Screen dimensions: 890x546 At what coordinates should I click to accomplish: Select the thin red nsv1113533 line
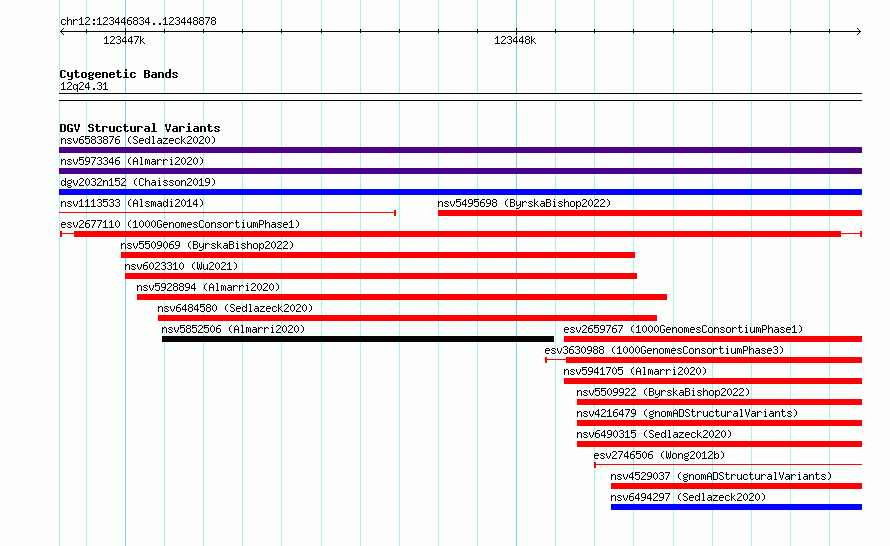tap(228, 213)
